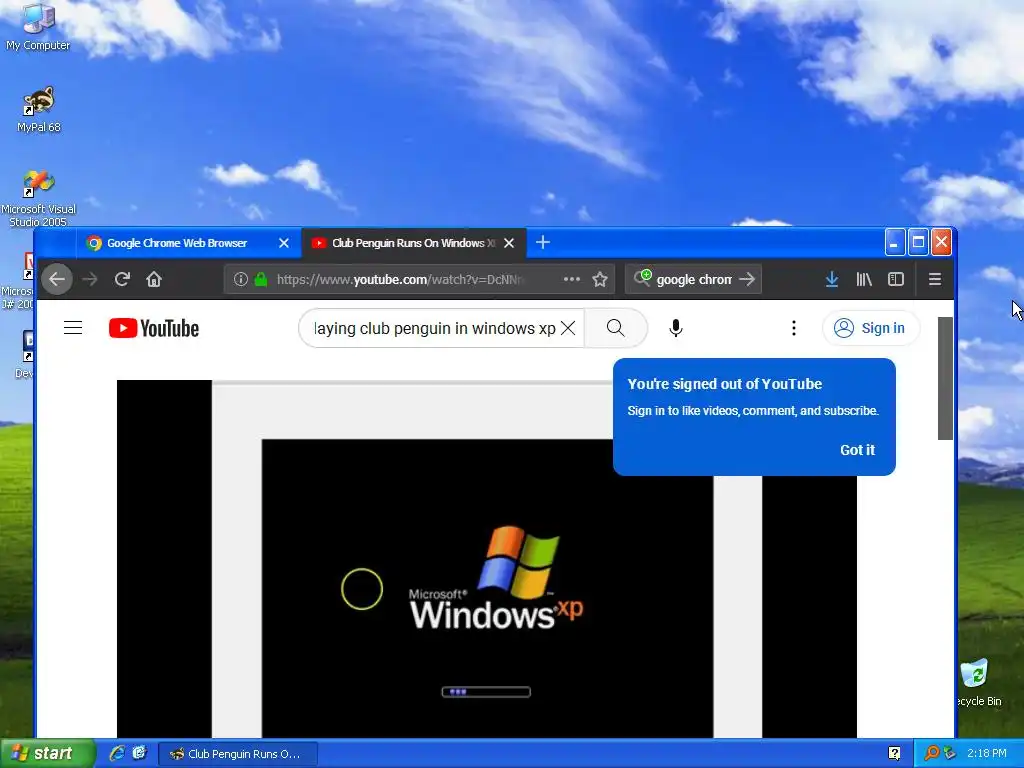Bookmark this page with the star icon
Screen dimensions: 1024x768
tap(600, 280)
